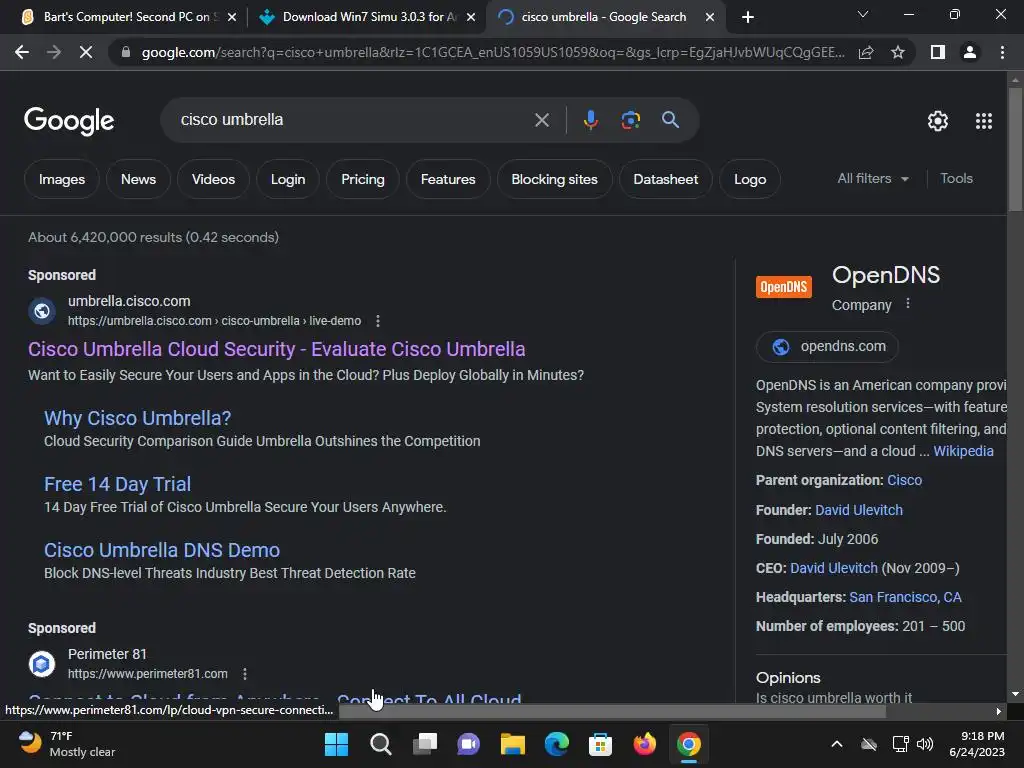Open clock and date 9:18 PM
This screenshot has height=768, width=1024.
coord(977,744)
